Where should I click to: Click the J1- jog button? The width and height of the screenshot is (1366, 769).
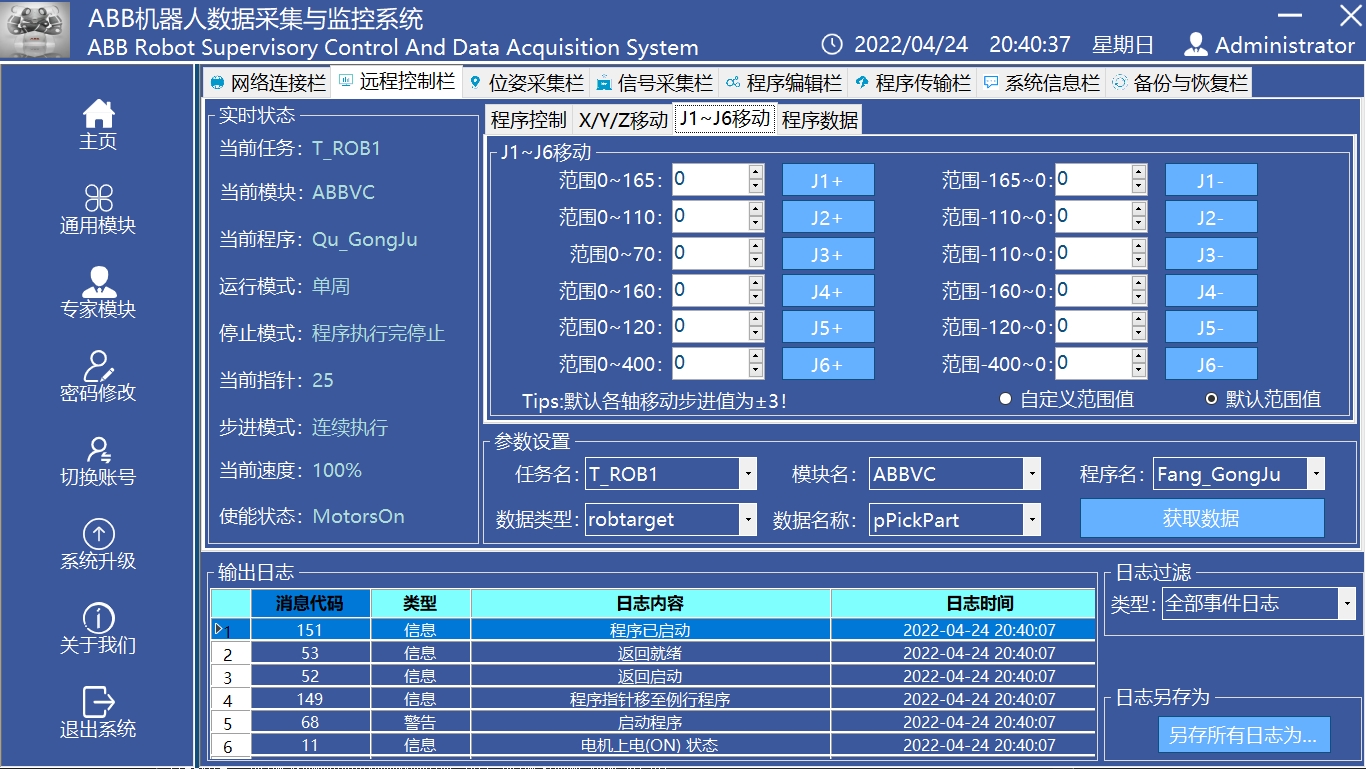(1211, 180)
